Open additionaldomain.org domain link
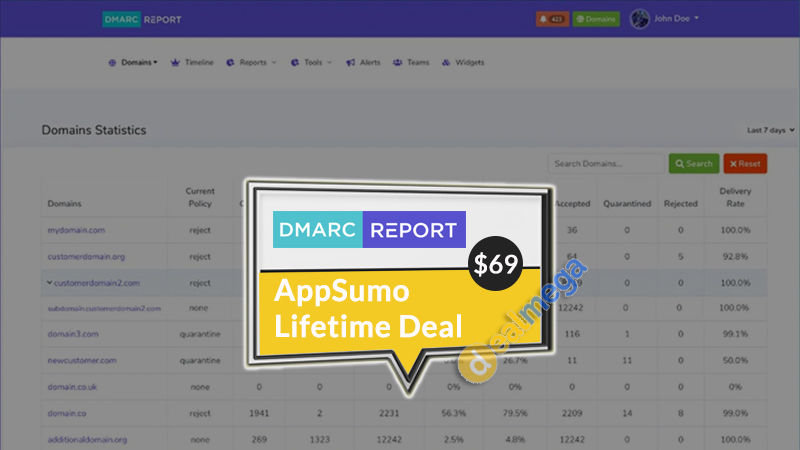Screen dimensions: 800x450 coord(87,439)
